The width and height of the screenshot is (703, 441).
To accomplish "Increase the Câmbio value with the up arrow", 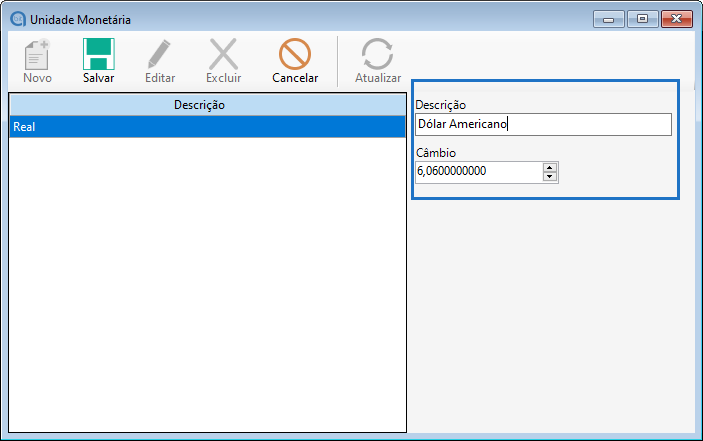I will tap(549, 167).
